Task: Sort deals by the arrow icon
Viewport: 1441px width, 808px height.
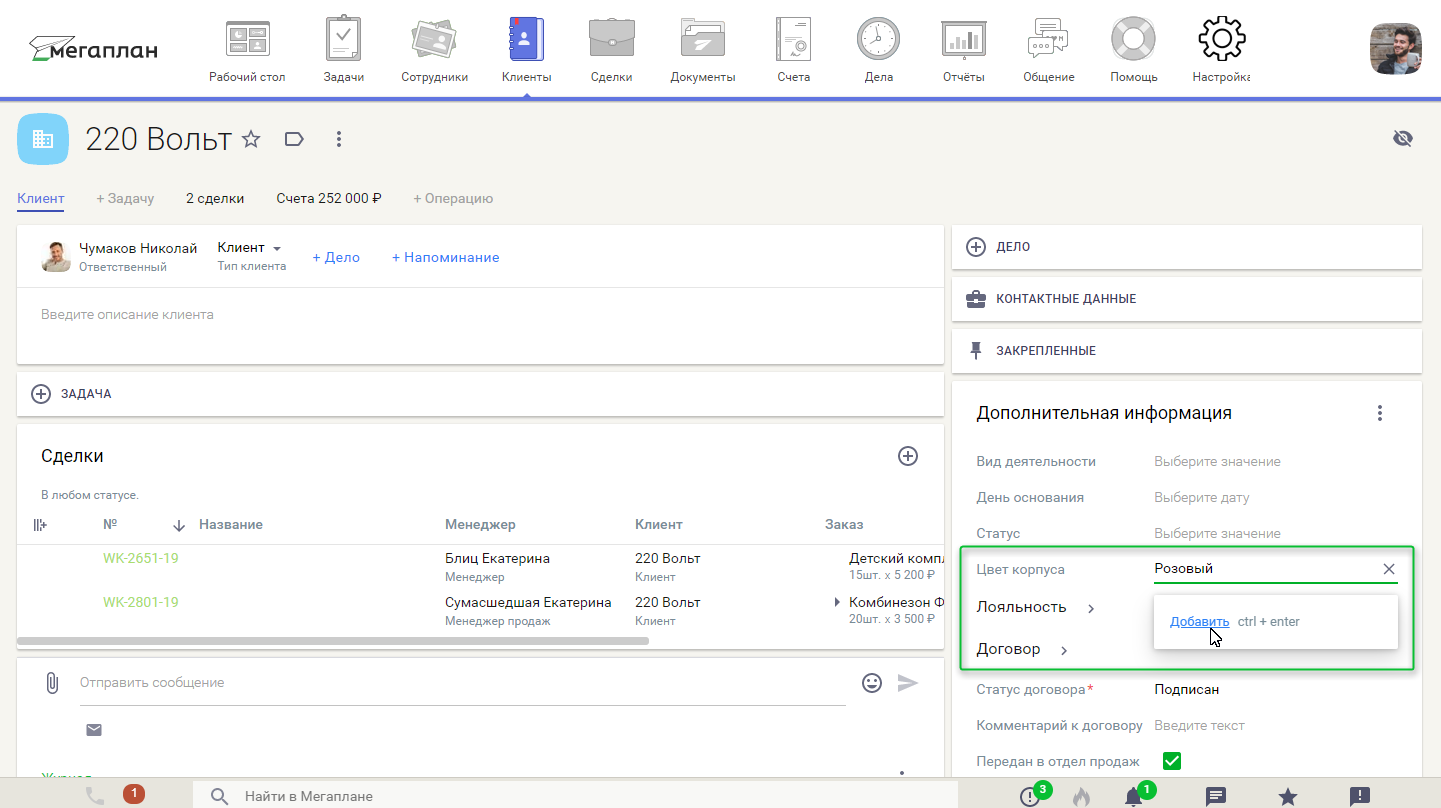Action: pos(180,525)
